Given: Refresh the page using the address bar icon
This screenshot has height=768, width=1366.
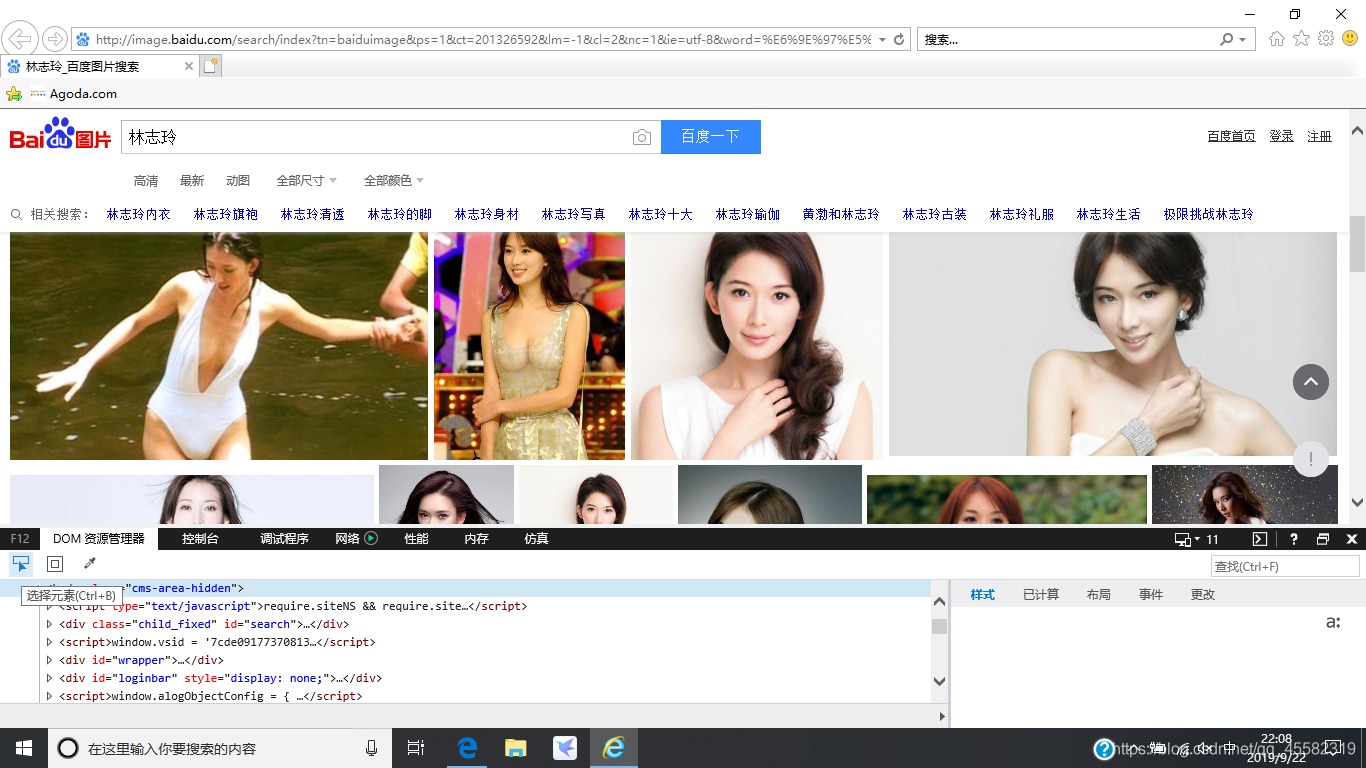Looking at the screenshot, I should click(x=899, y=40).
